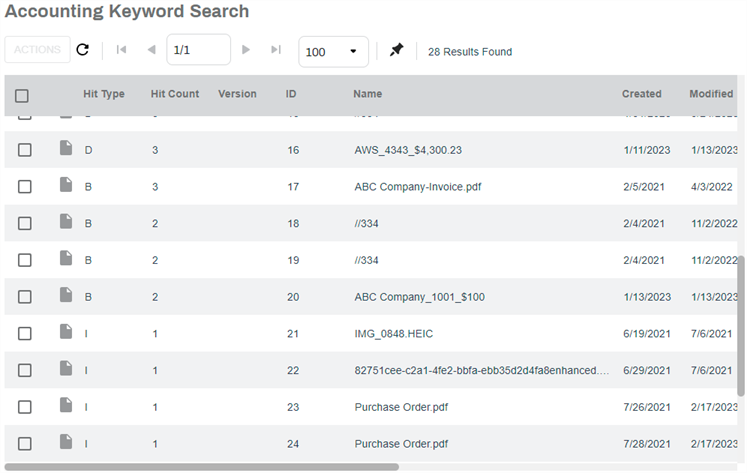Click created date 6/29/2021

[x=647, y=370]
